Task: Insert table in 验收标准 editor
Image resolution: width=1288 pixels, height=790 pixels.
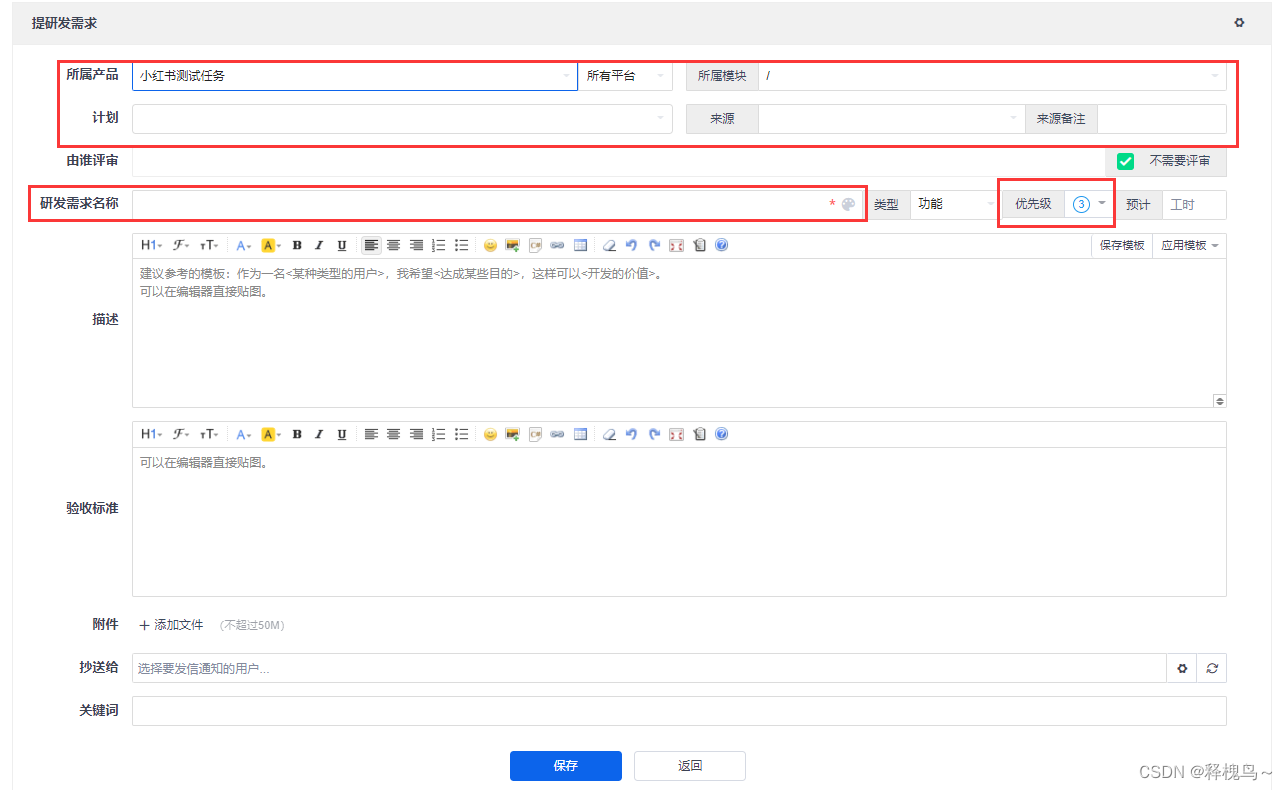Action: [x=580, y=434]
